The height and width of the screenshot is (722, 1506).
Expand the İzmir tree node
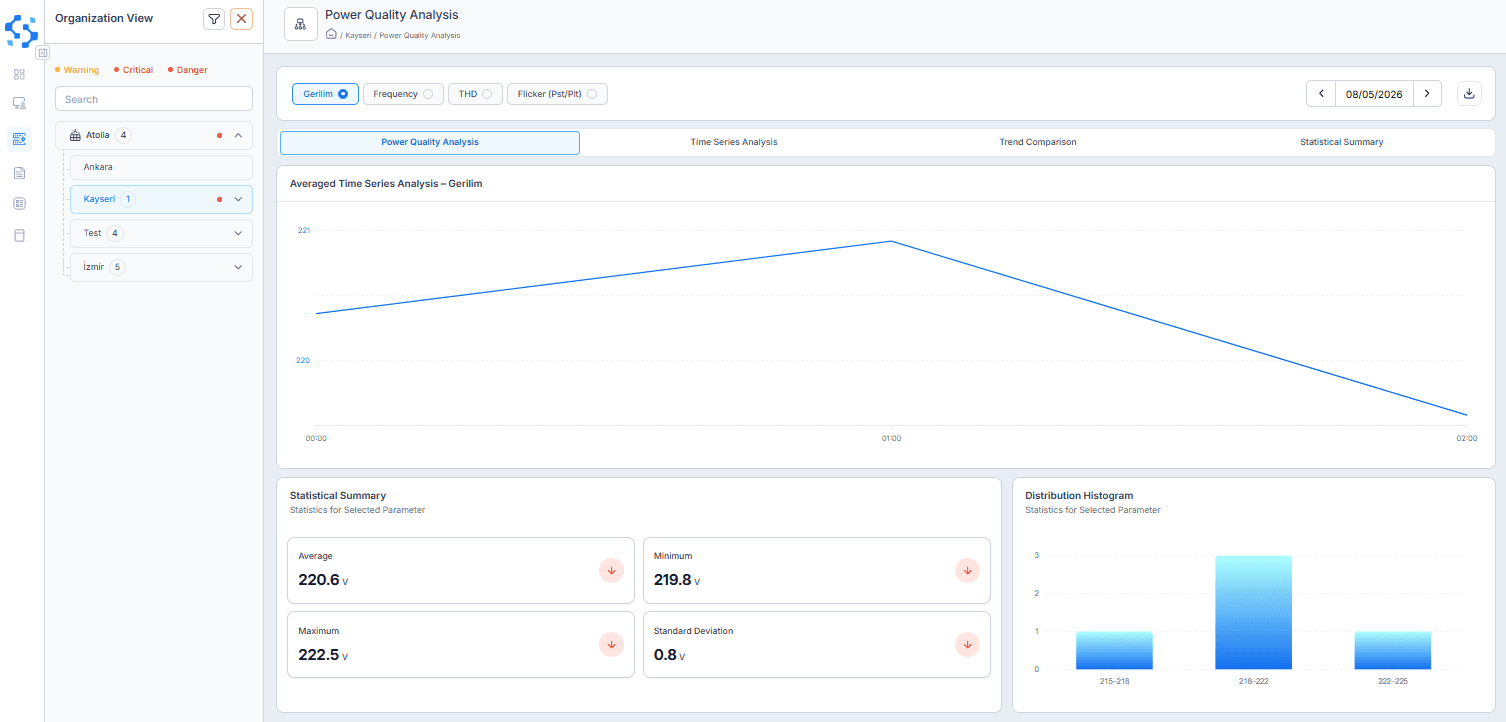pyautogui.click(x=238, y=267)
